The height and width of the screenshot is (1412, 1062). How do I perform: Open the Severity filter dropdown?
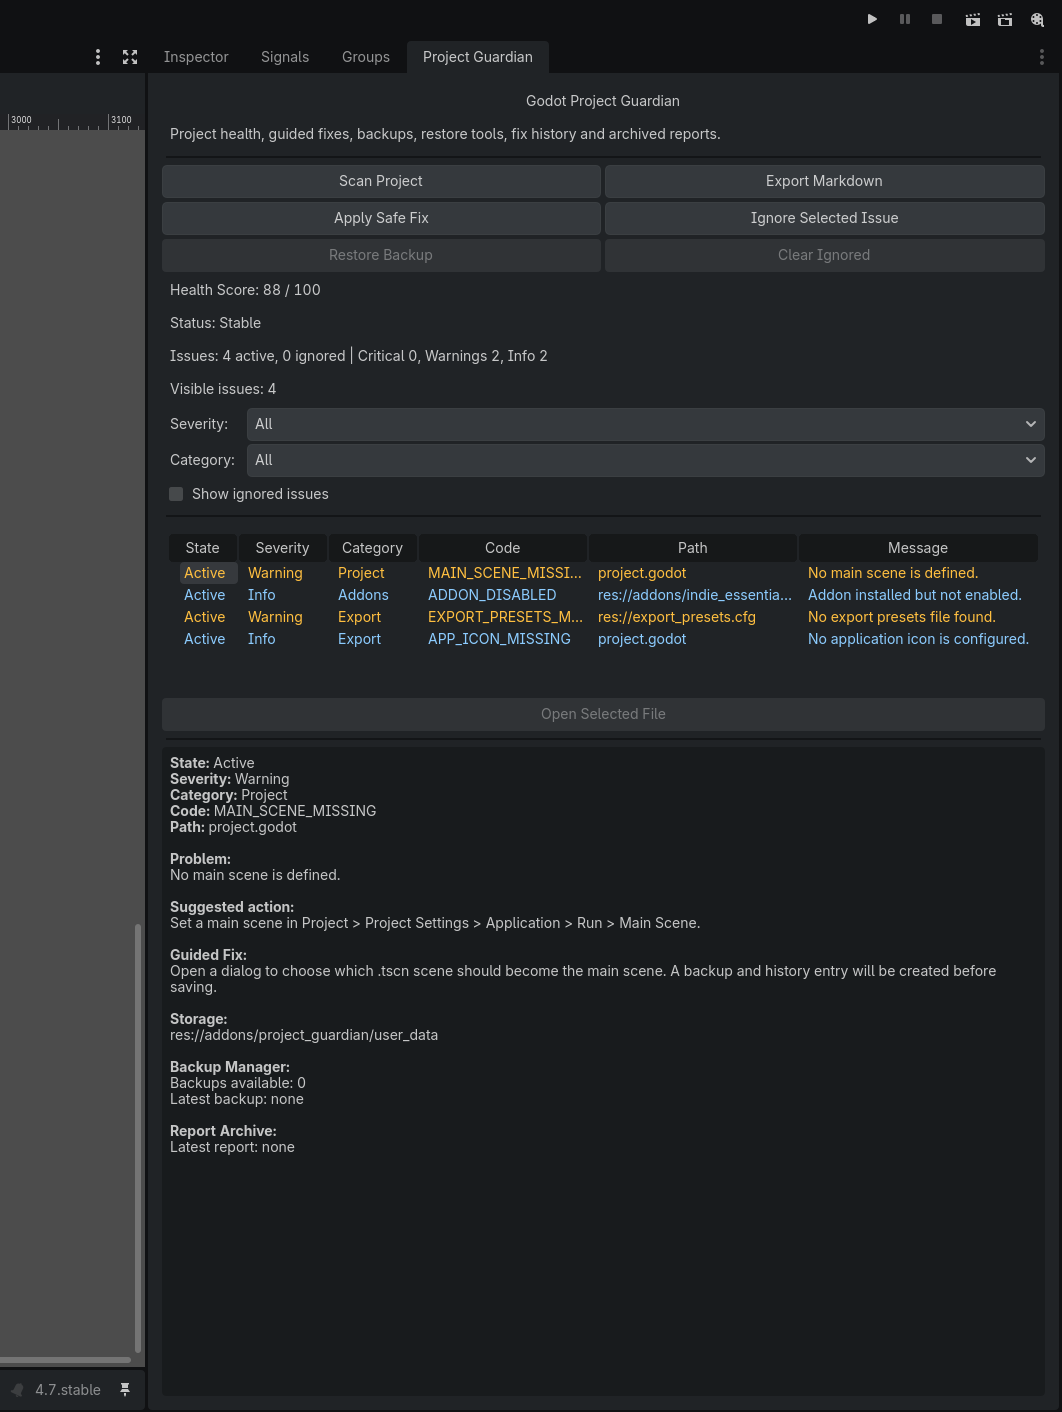tap(645, 424)
